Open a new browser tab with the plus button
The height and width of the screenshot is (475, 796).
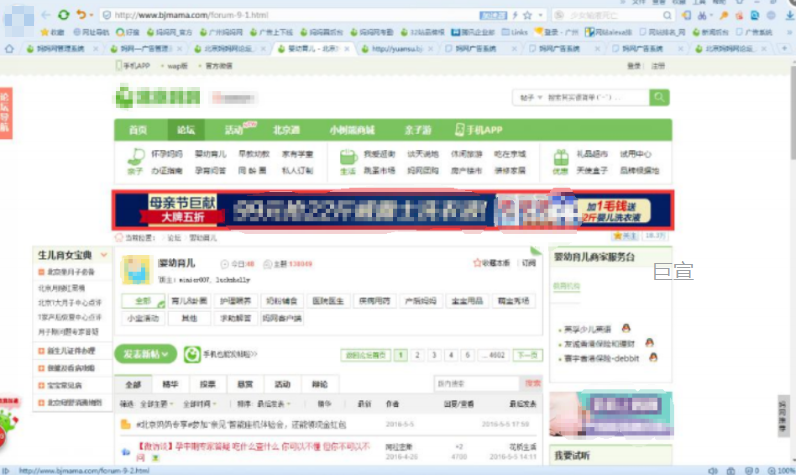click(784, 48)
